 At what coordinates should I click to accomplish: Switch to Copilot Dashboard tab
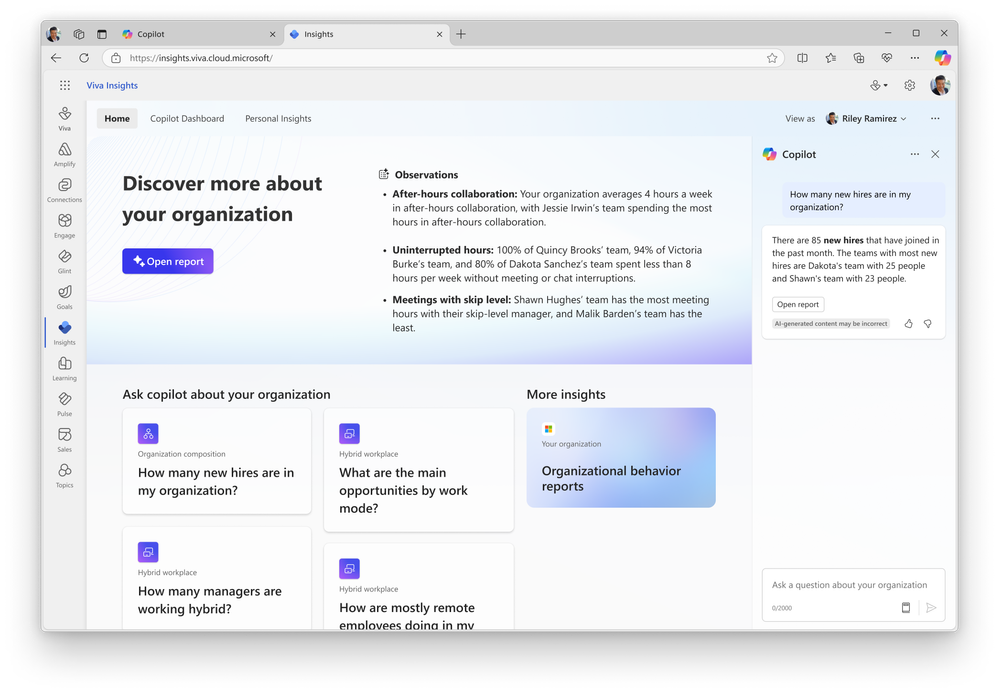(187, 118)
